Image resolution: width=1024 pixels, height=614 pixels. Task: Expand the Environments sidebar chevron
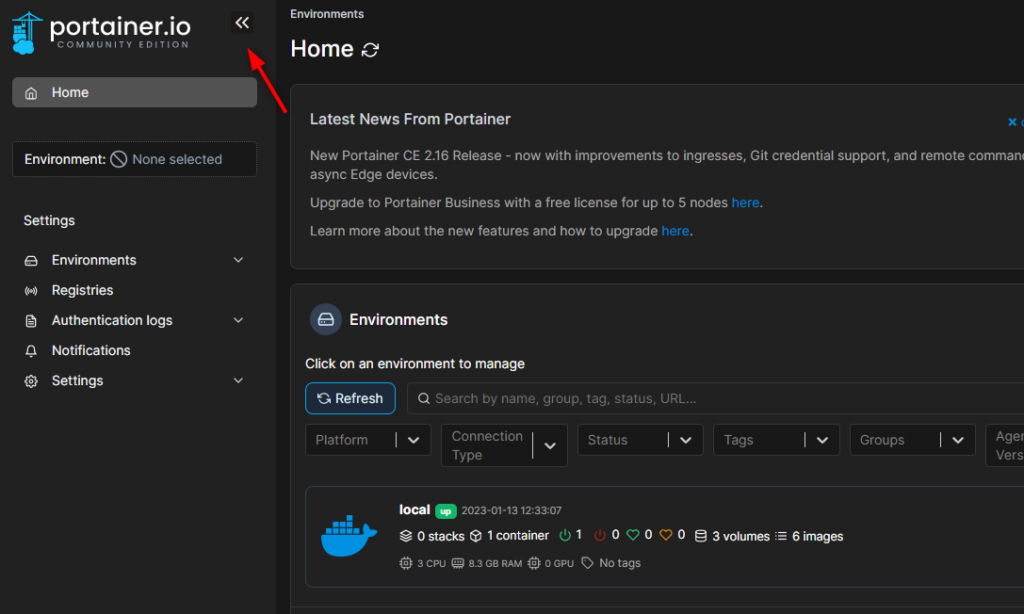[238, 260]
